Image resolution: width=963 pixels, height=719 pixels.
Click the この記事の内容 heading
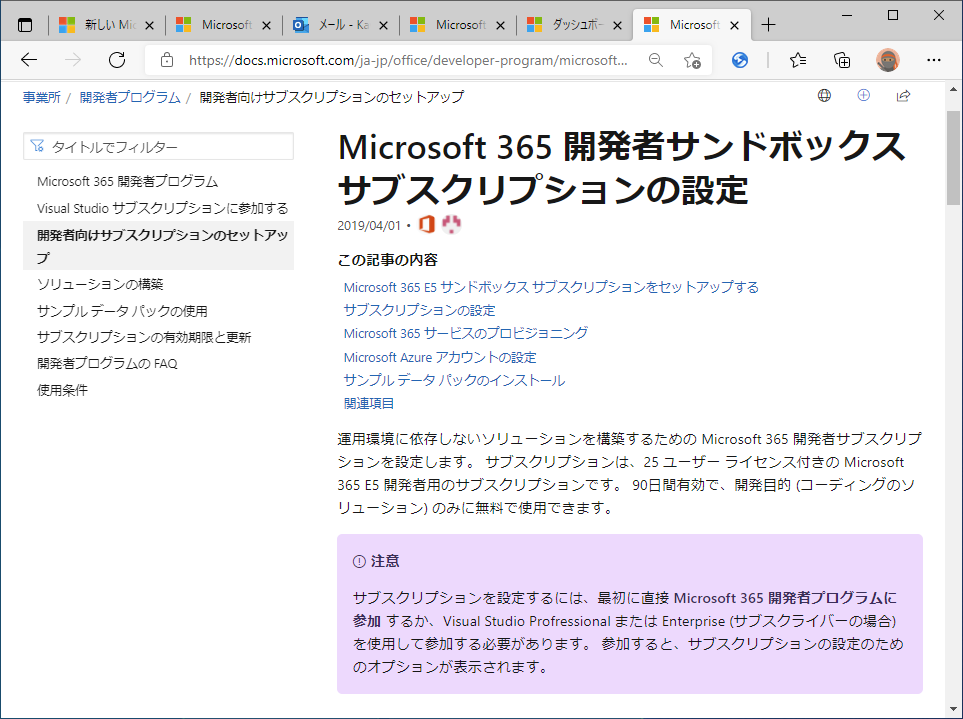tap(388, 260)
